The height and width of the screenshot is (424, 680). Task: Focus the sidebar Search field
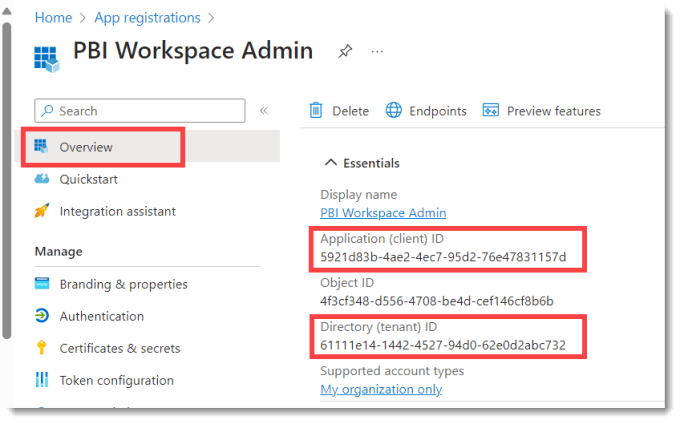[x=140, y=111]
